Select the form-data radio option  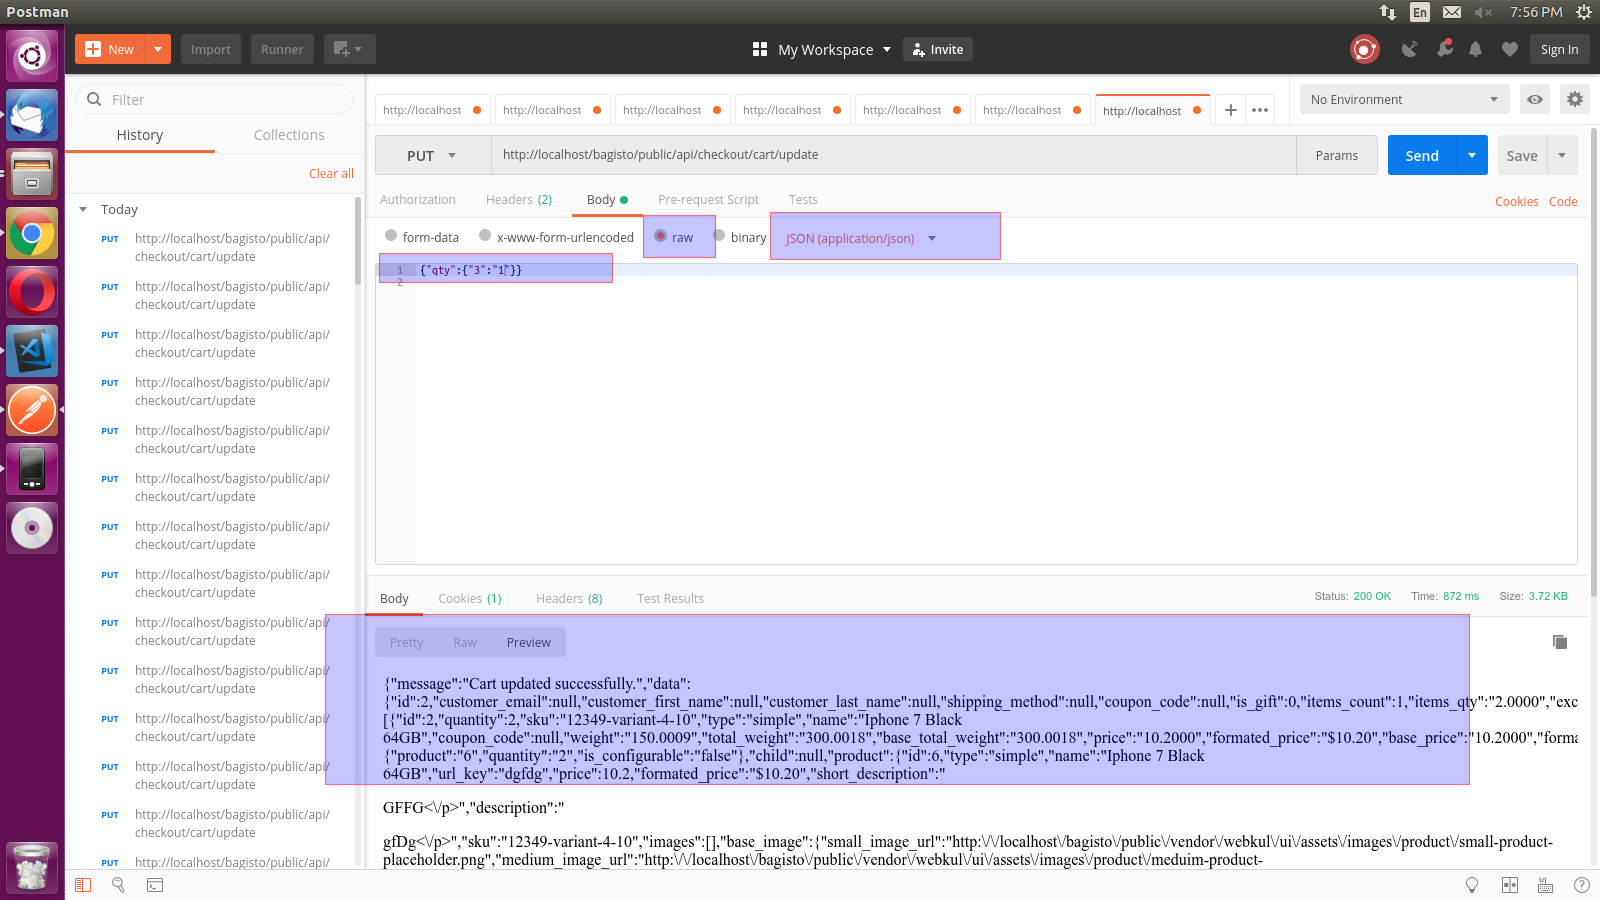tap(391, 236)
